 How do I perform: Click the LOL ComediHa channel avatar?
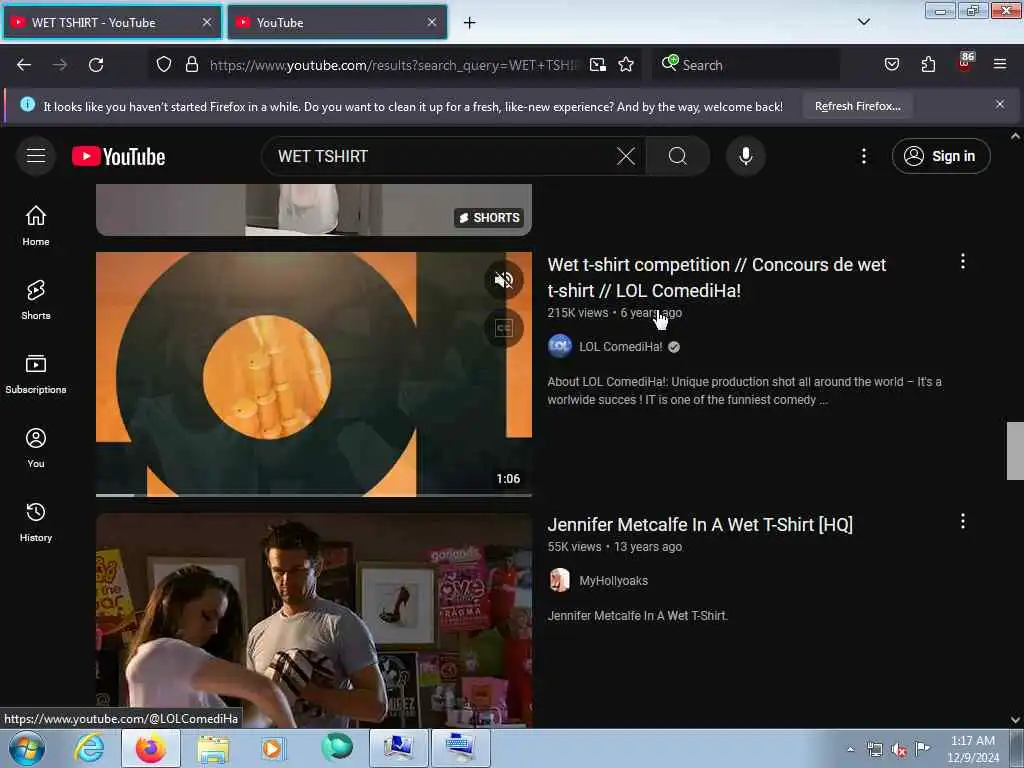[560, 346]
